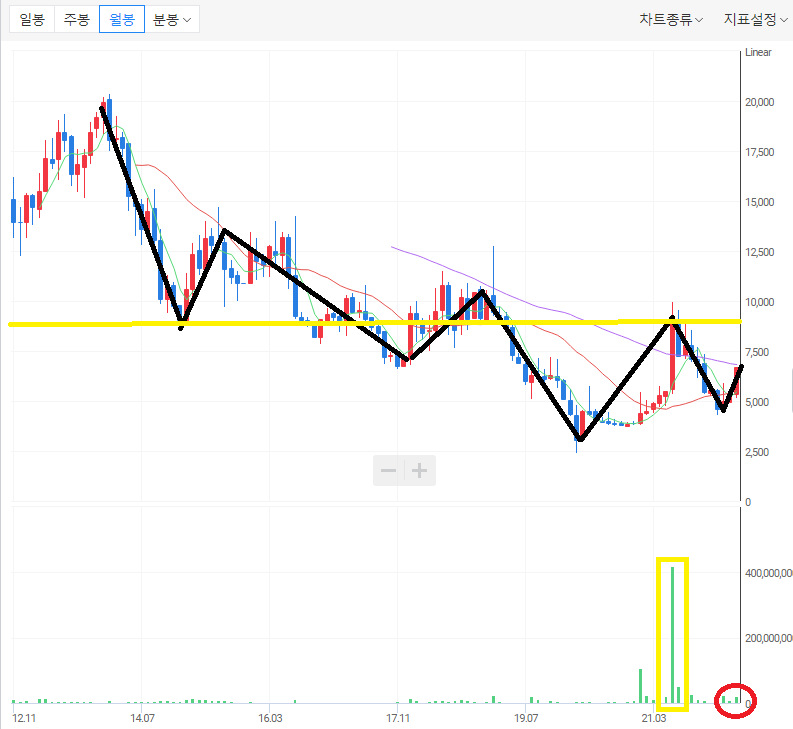
Task: Switch to the 주봉 weekly chart tab
Action: [77, 19]
